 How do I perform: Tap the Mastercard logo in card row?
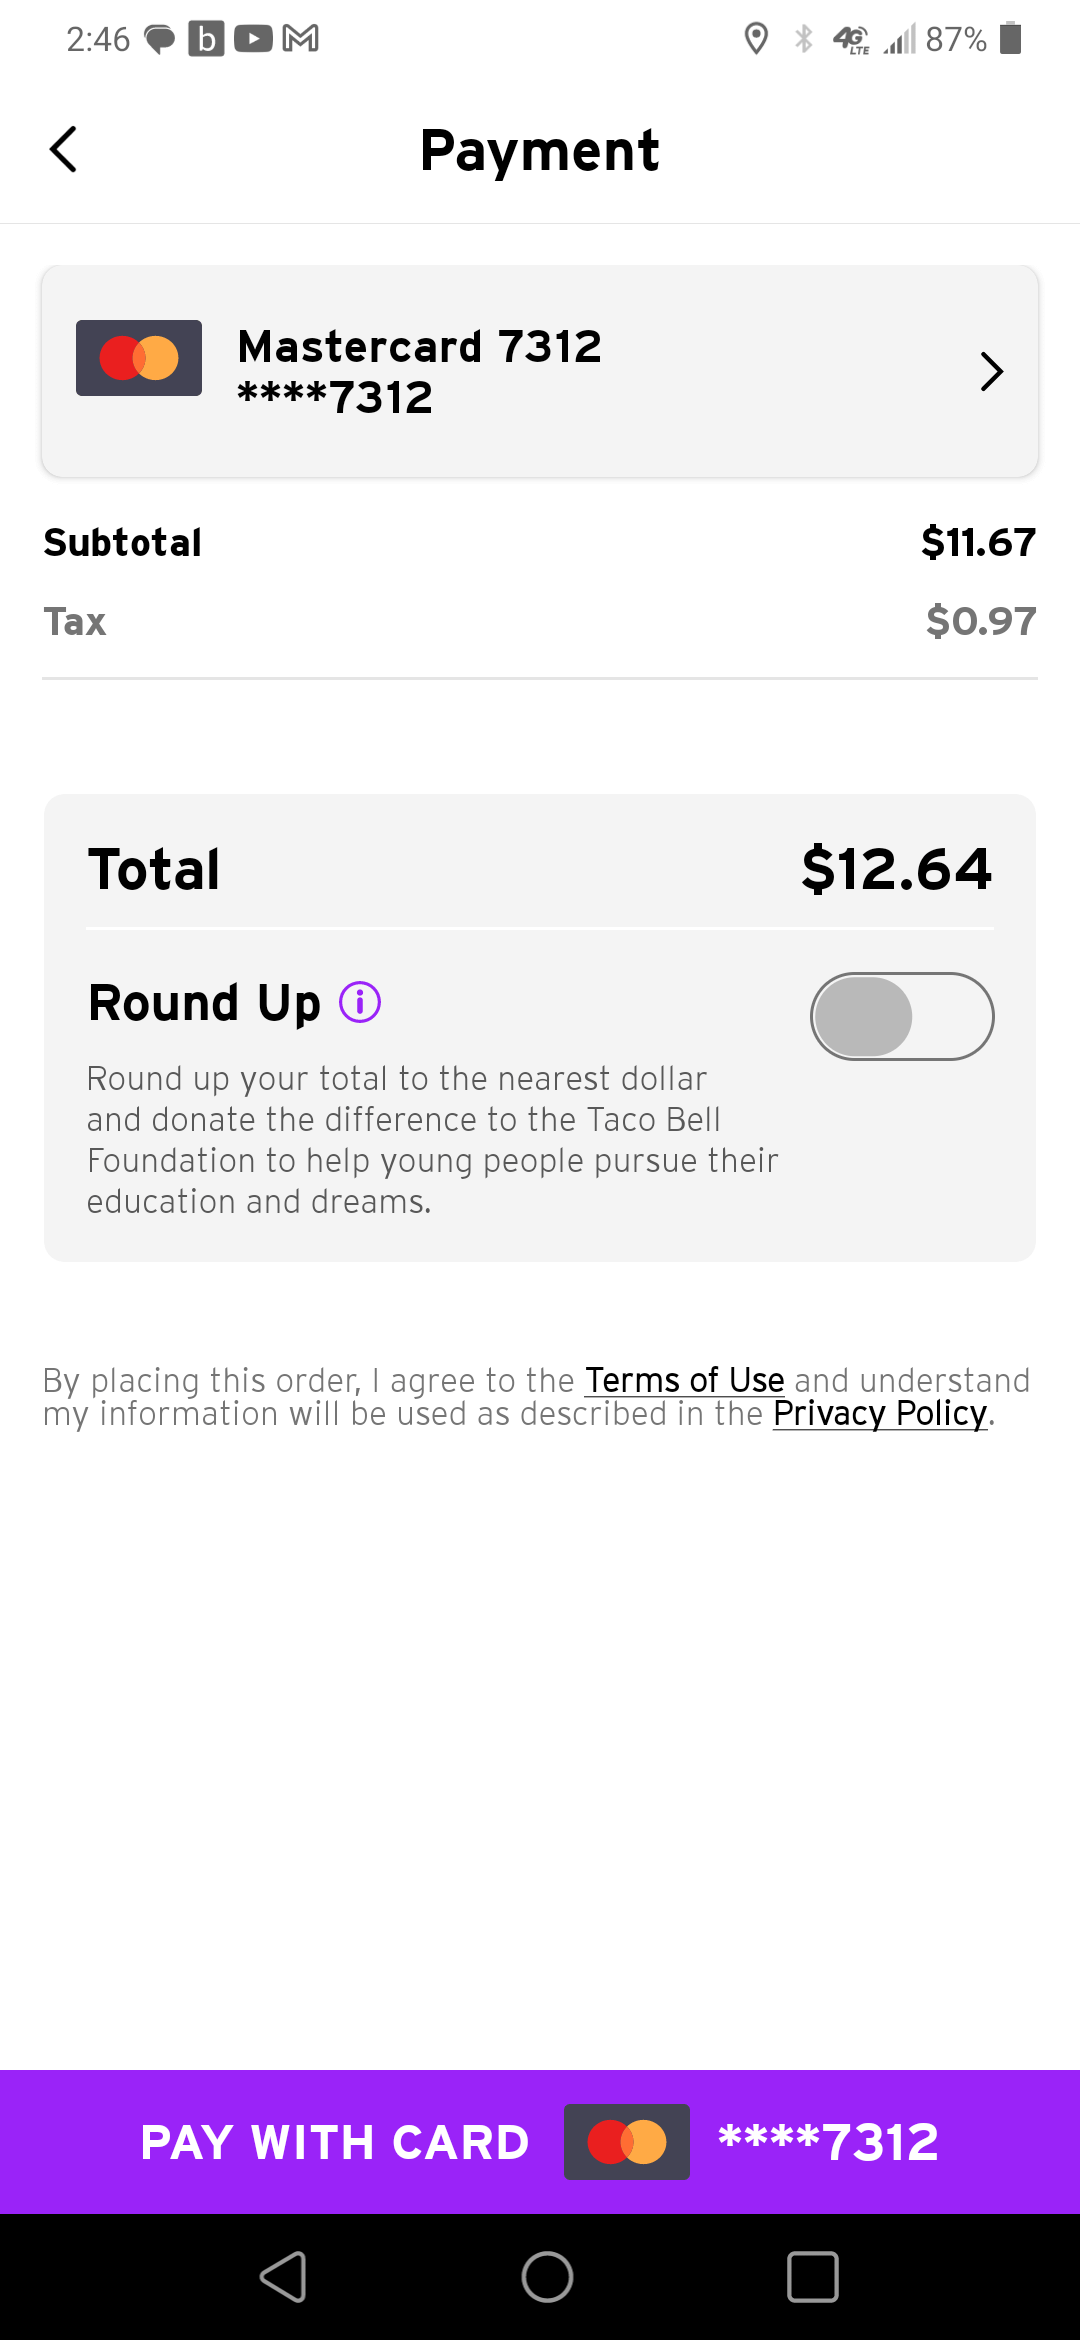tap(139, 358)
